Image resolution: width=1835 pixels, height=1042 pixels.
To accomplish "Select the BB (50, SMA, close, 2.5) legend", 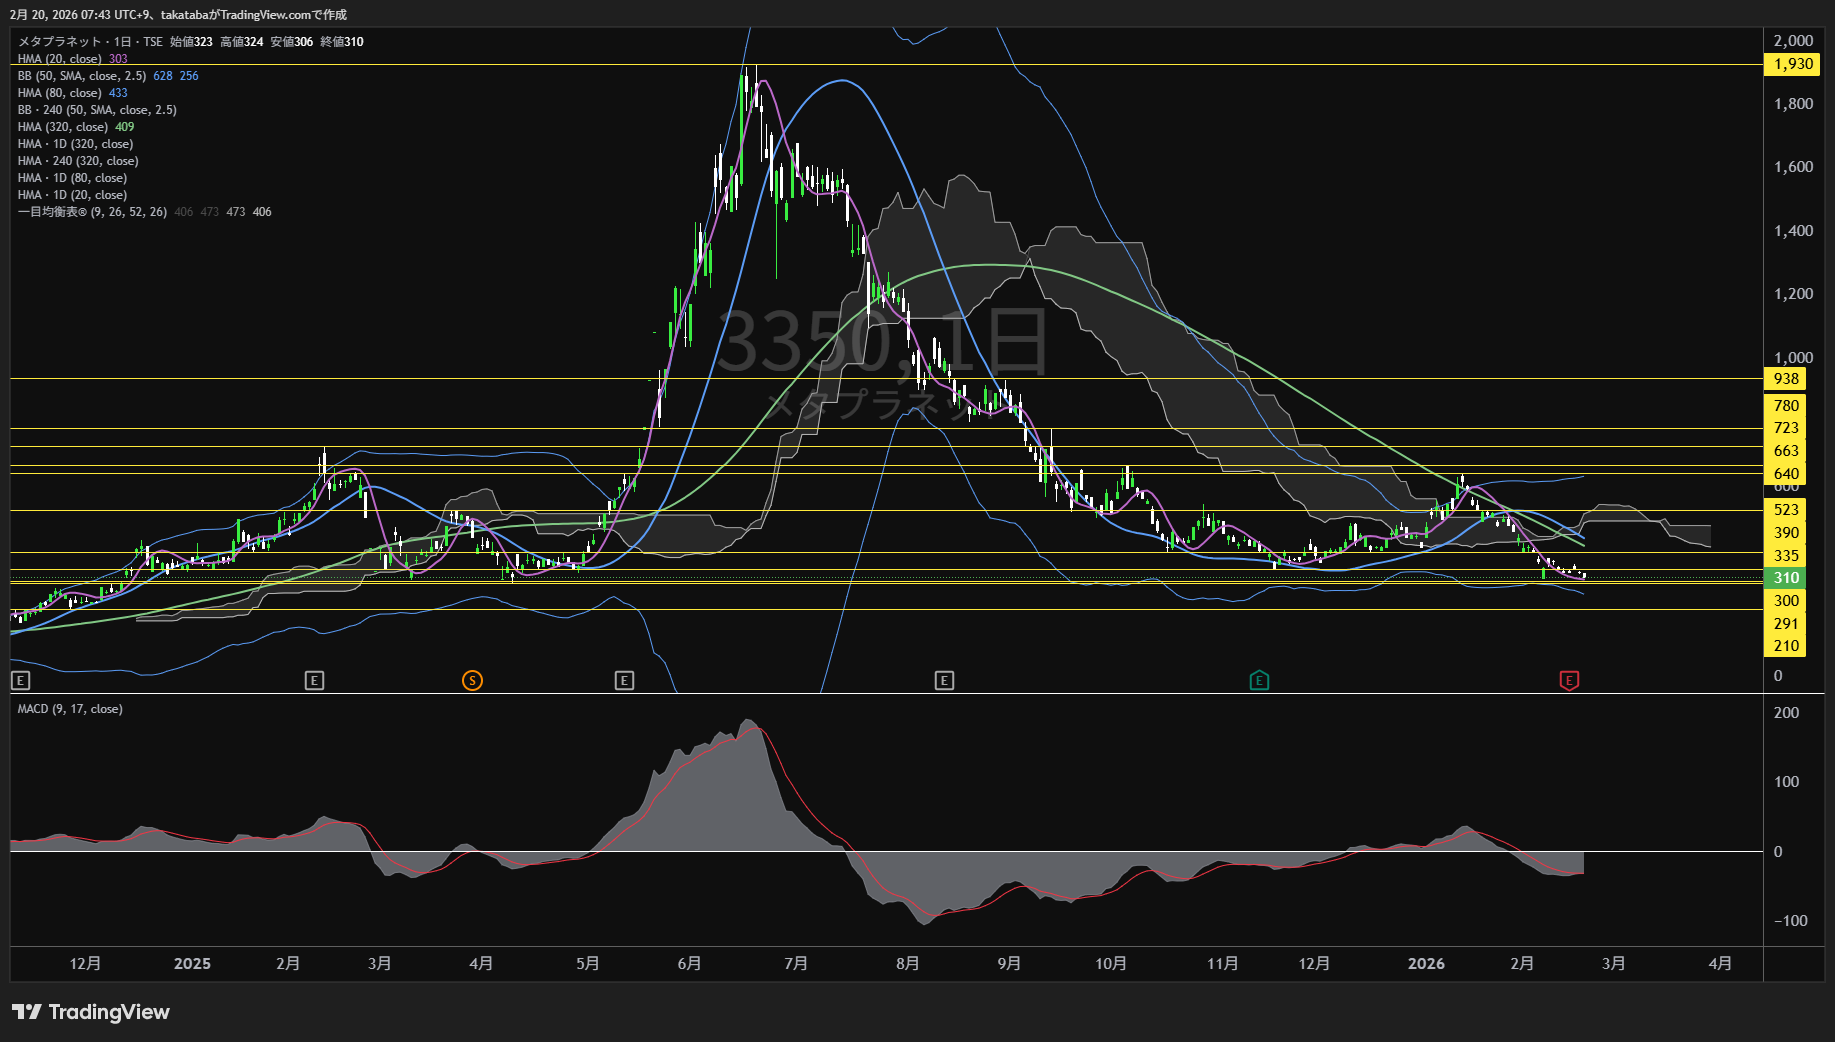I will point(82,76).
